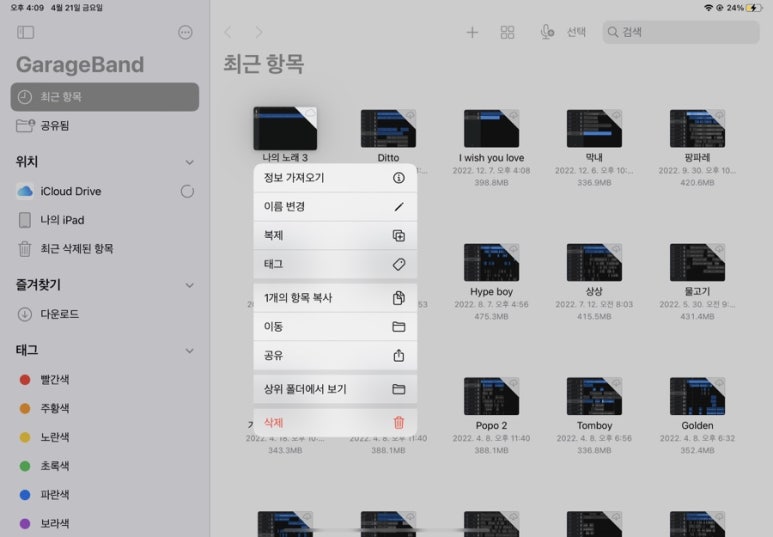Screen dimensions: 773x537
Task: Choose 삭제 to delete the song
Action: tap(335, 423)
